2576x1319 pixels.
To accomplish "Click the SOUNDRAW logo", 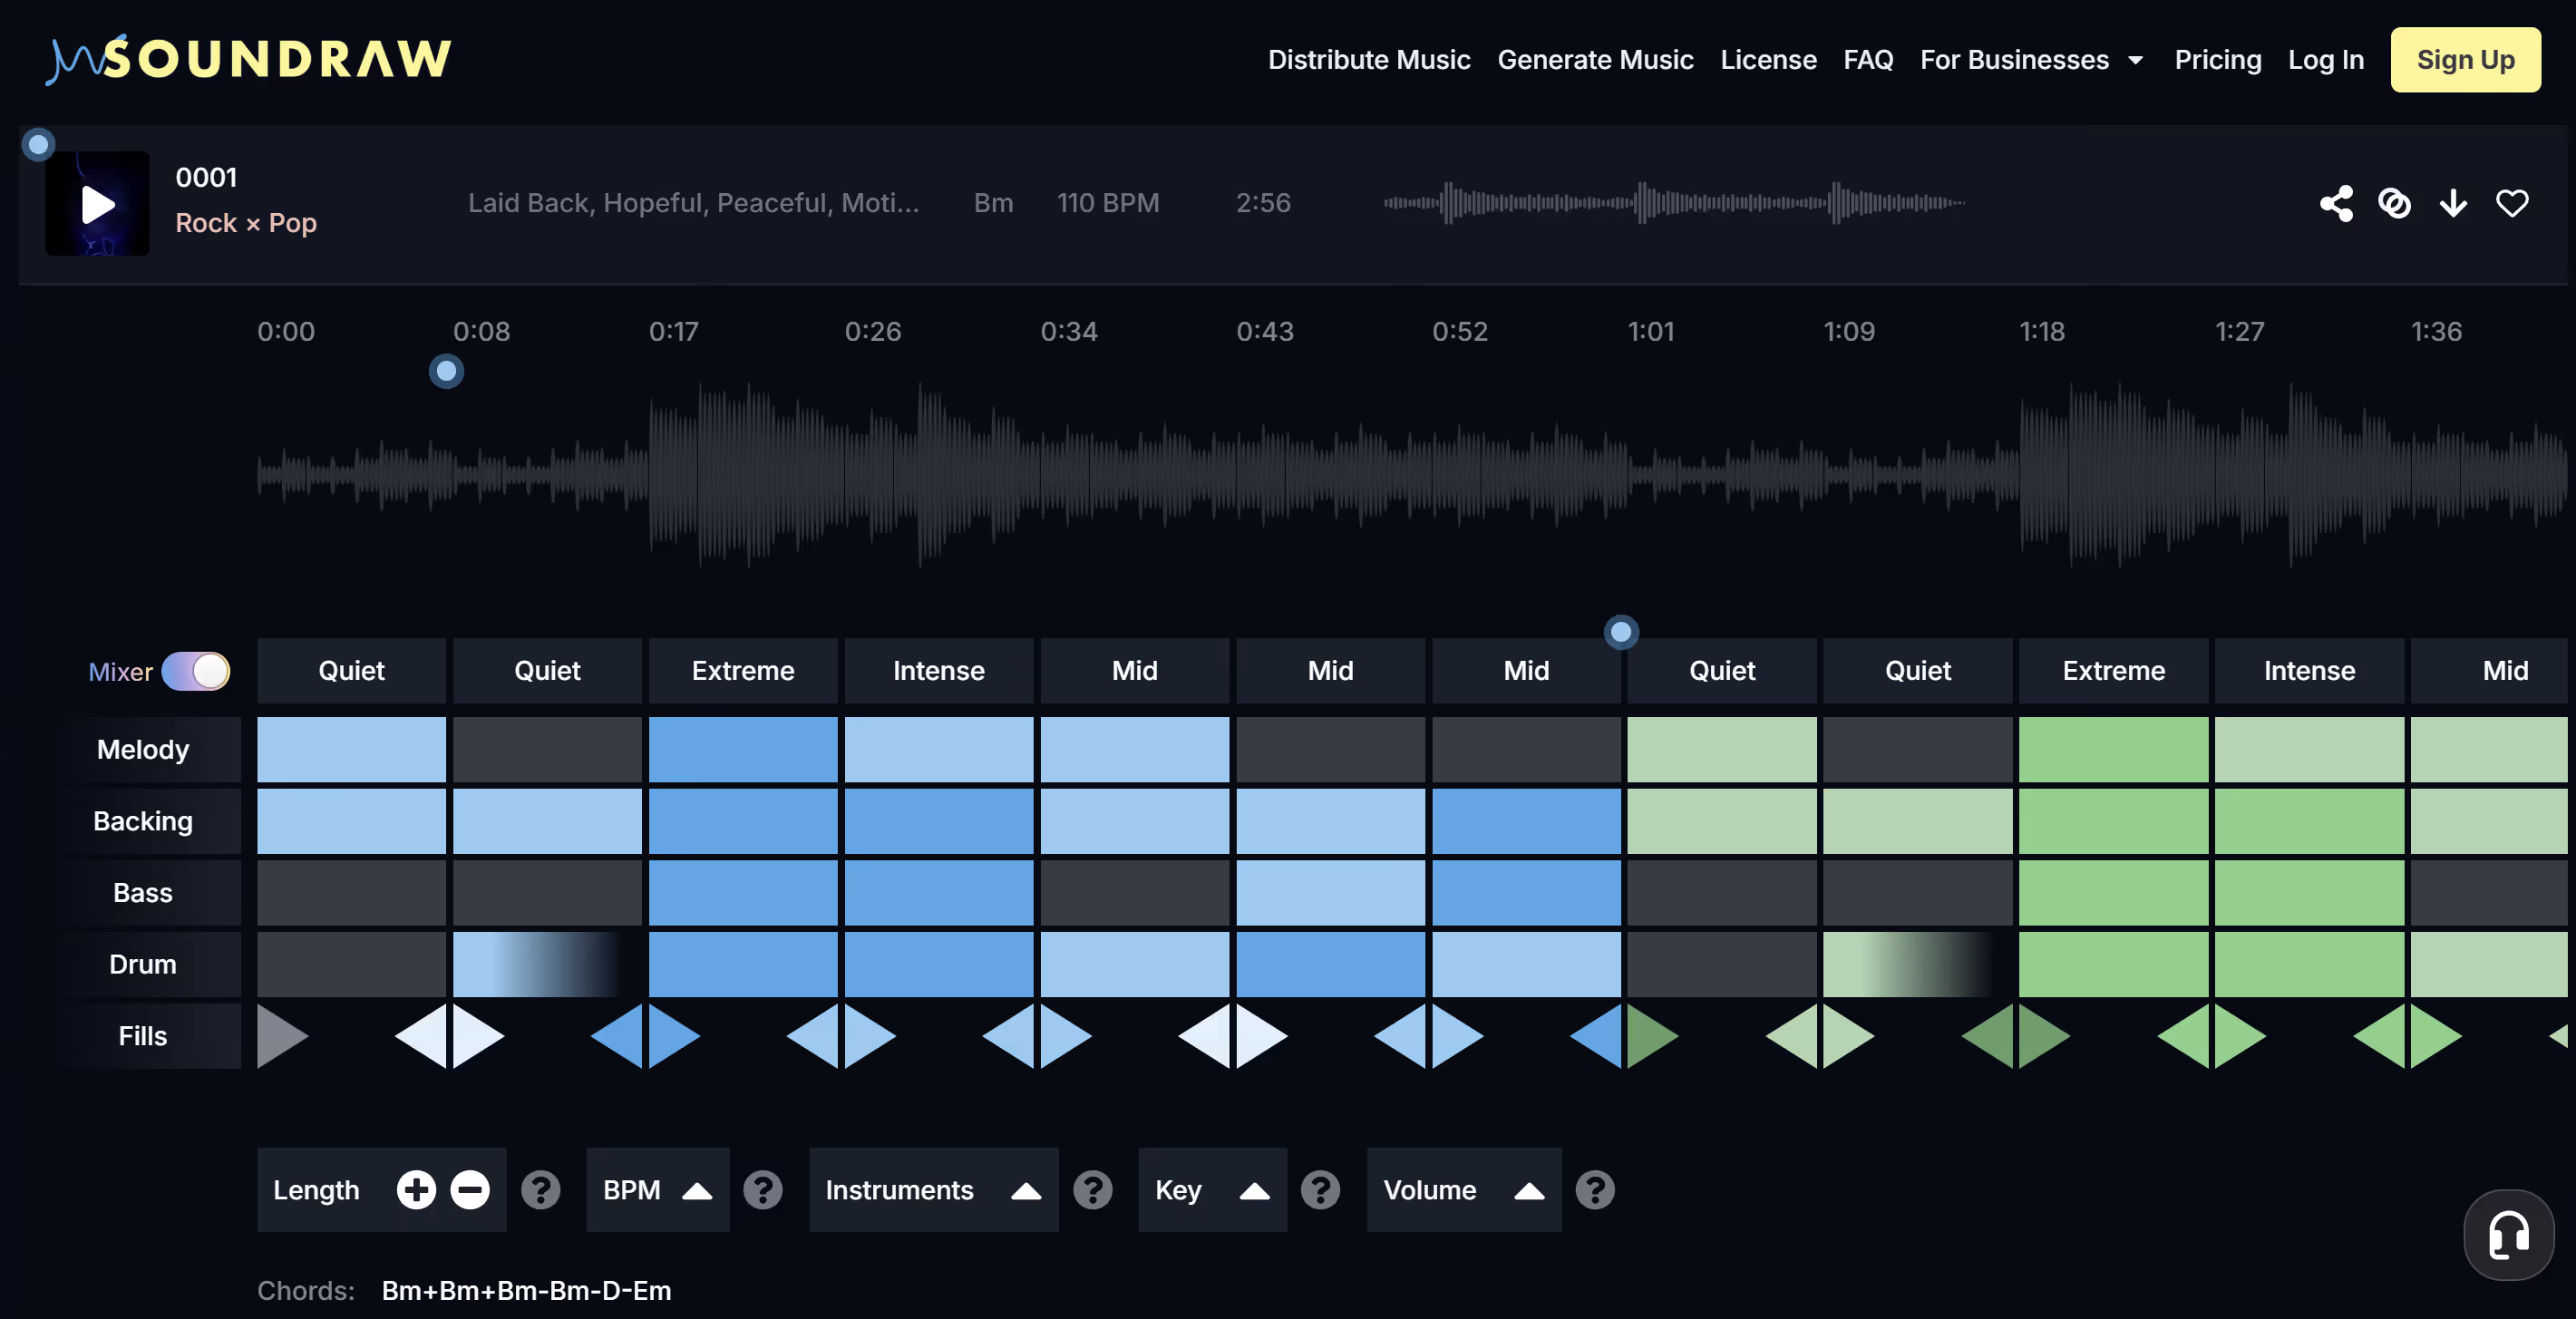I will pos(249,59).
